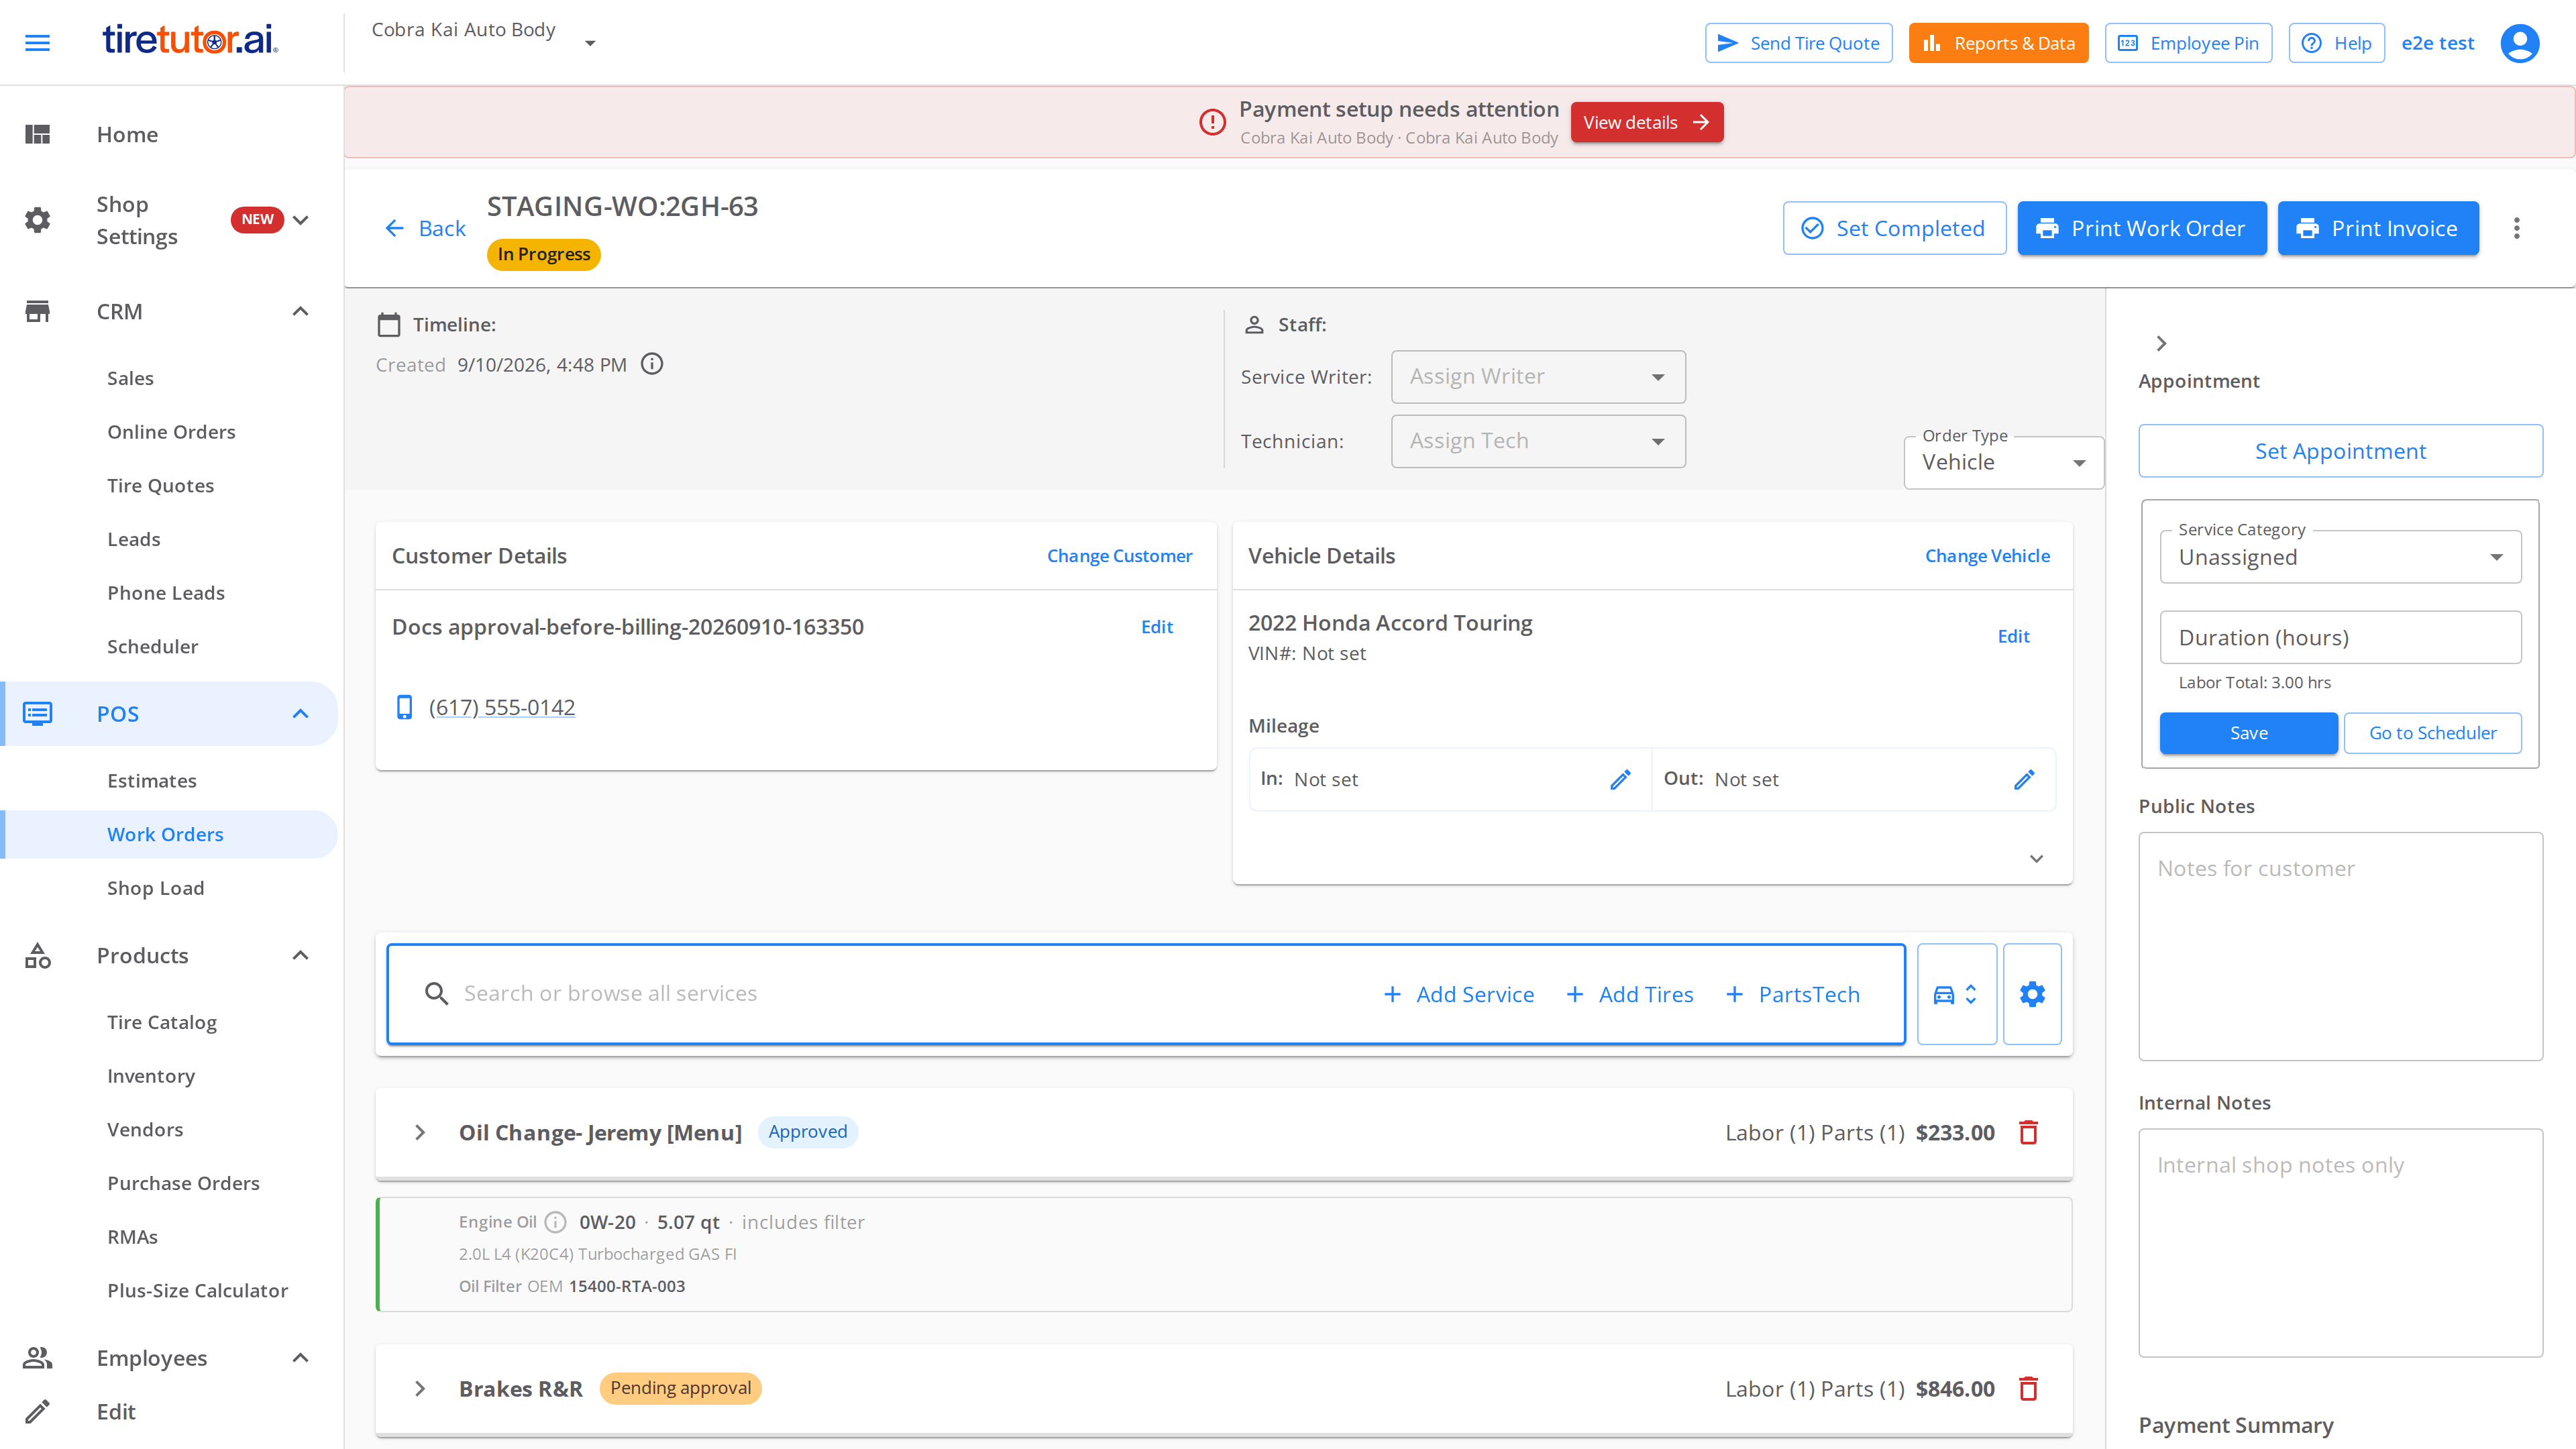Collapse the right appointment side panel chevron

click(2161, 343)
